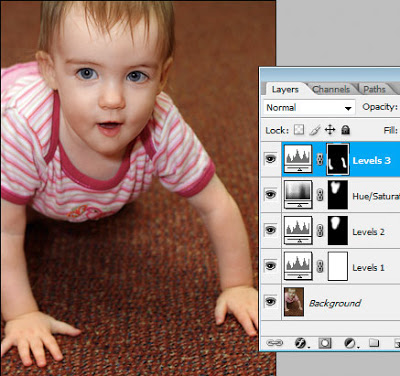Create new adjustment layer from bottom icon
The height and width of the screenshot is (376, 400).
pos(349,343)
